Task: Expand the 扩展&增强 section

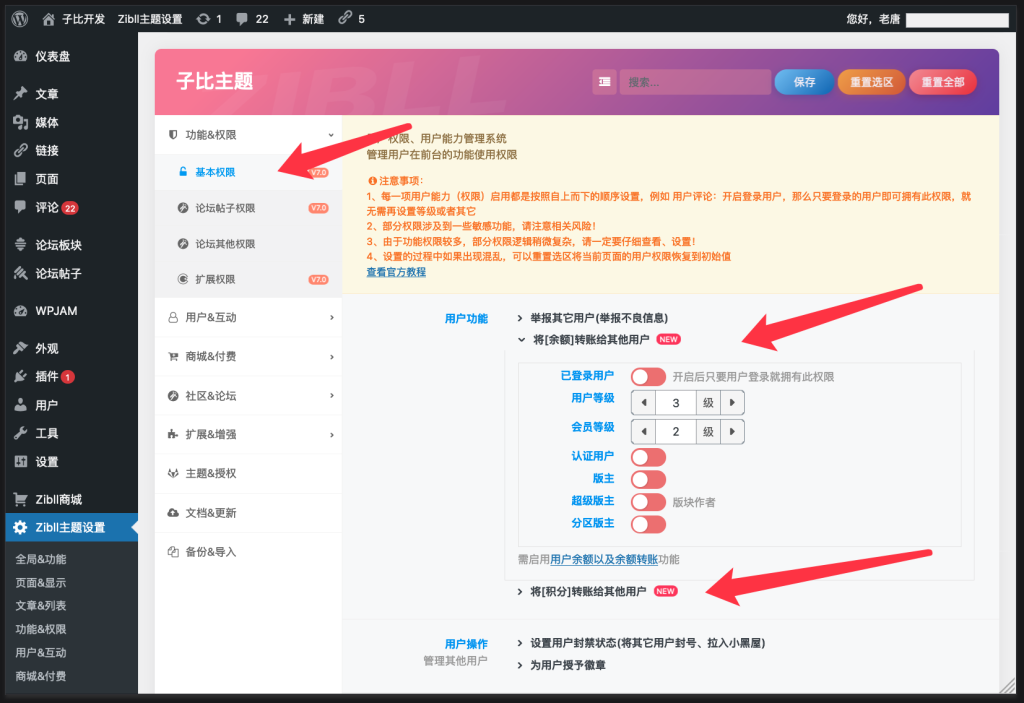Action: tap(248, 434)
